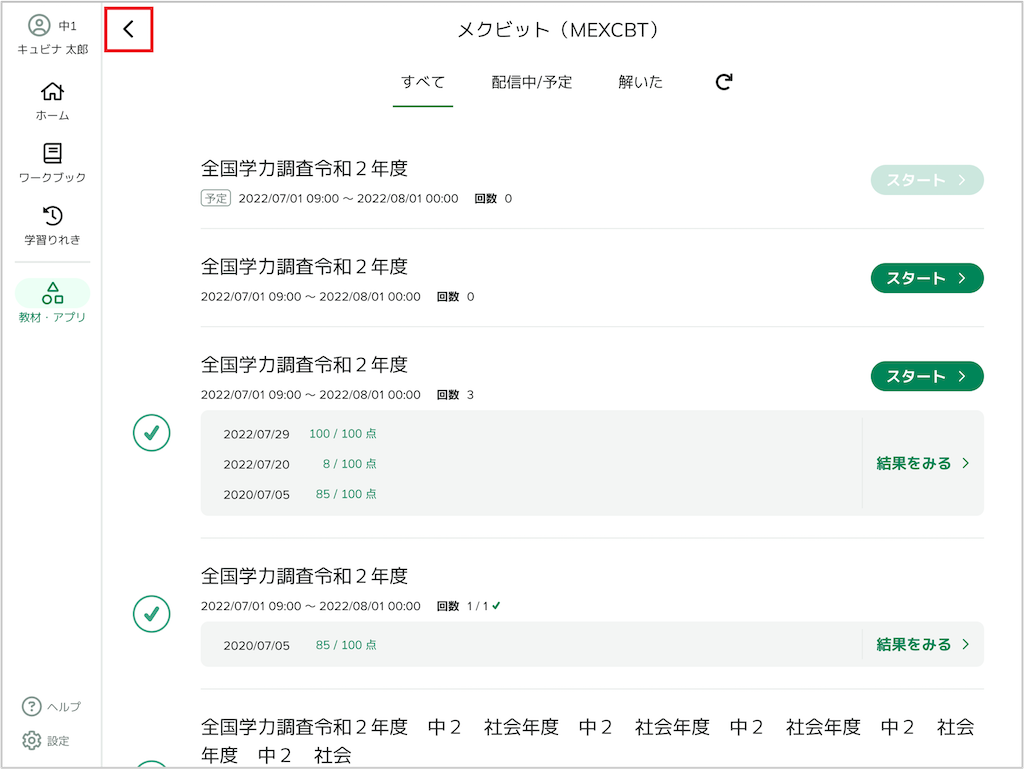Click スタート for the 回数 3 entry
The width and height of the screenshot is (1024, 769).
pyautogui.click(x=927, y=376)
